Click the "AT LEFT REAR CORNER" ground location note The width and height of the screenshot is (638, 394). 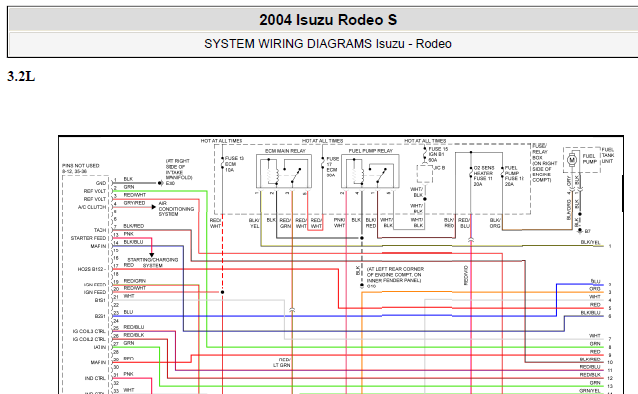click(x=395, y=275)
